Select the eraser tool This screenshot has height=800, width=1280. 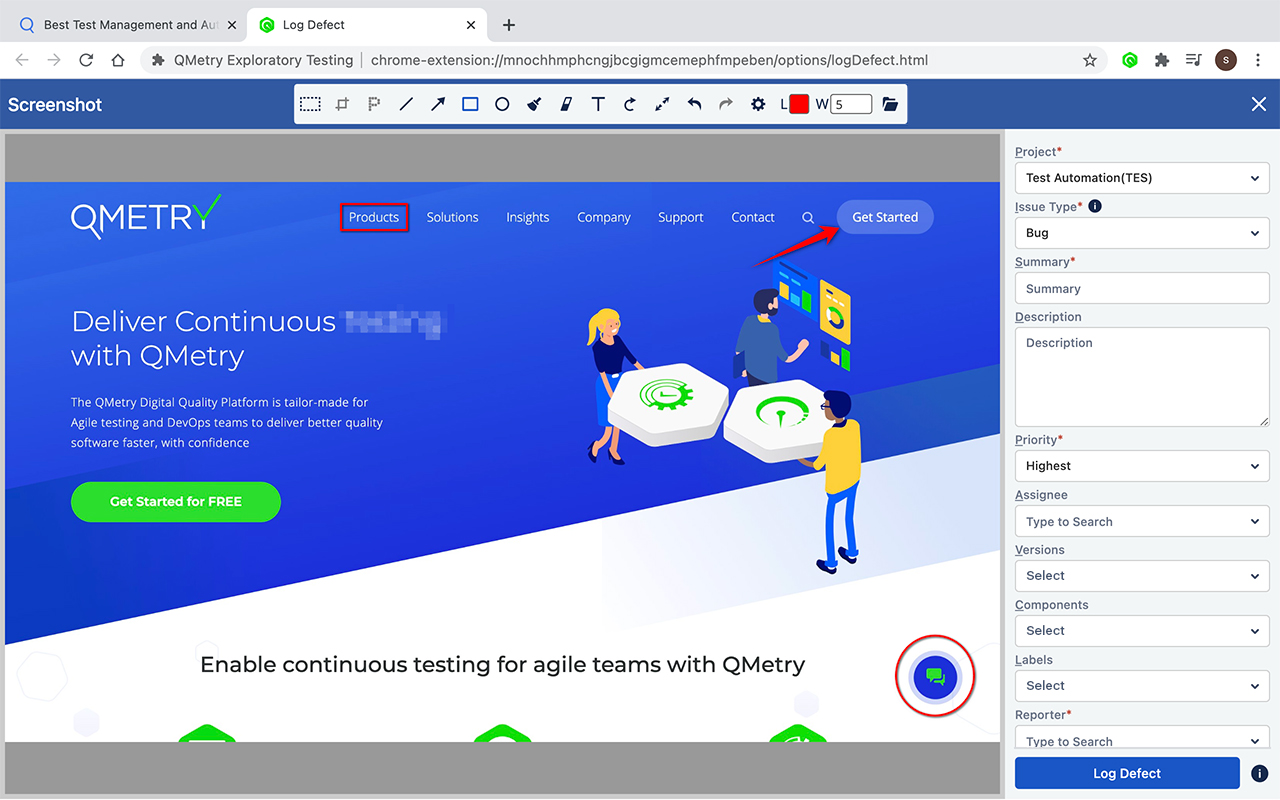click(x=565, y=104)
